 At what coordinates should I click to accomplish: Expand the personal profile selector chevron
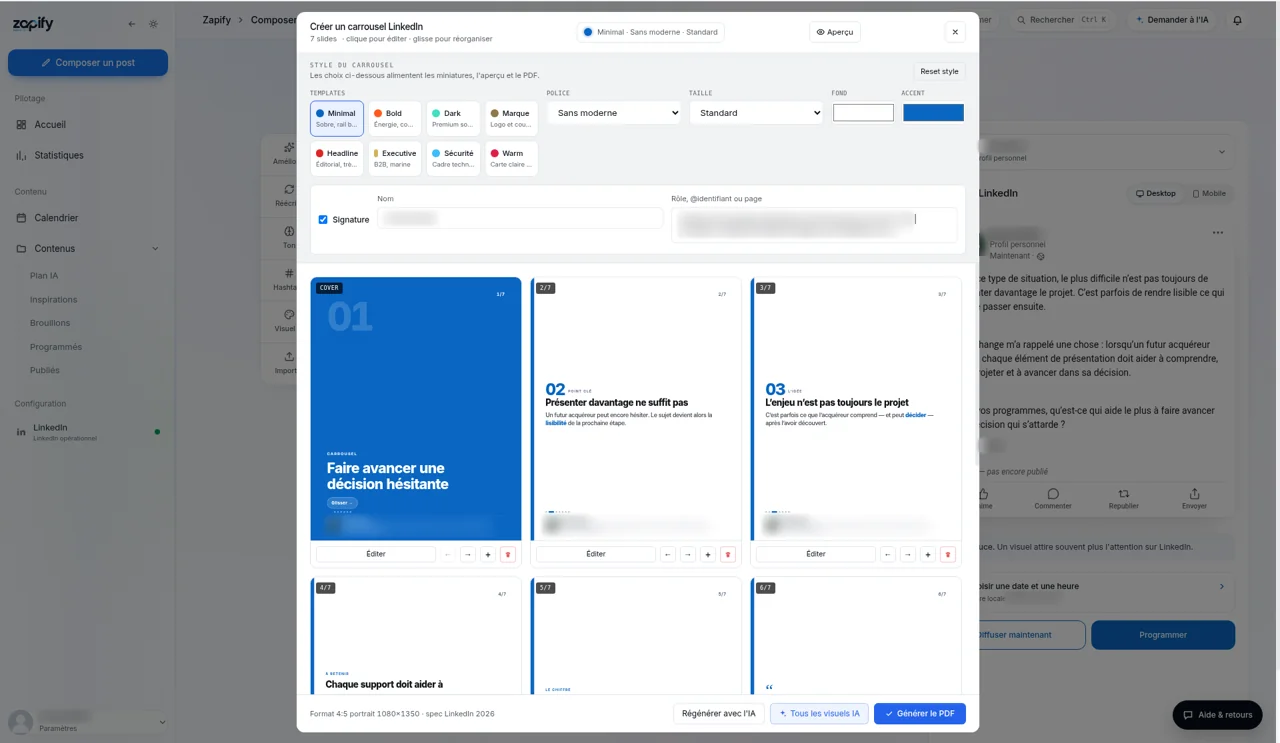1221,152
